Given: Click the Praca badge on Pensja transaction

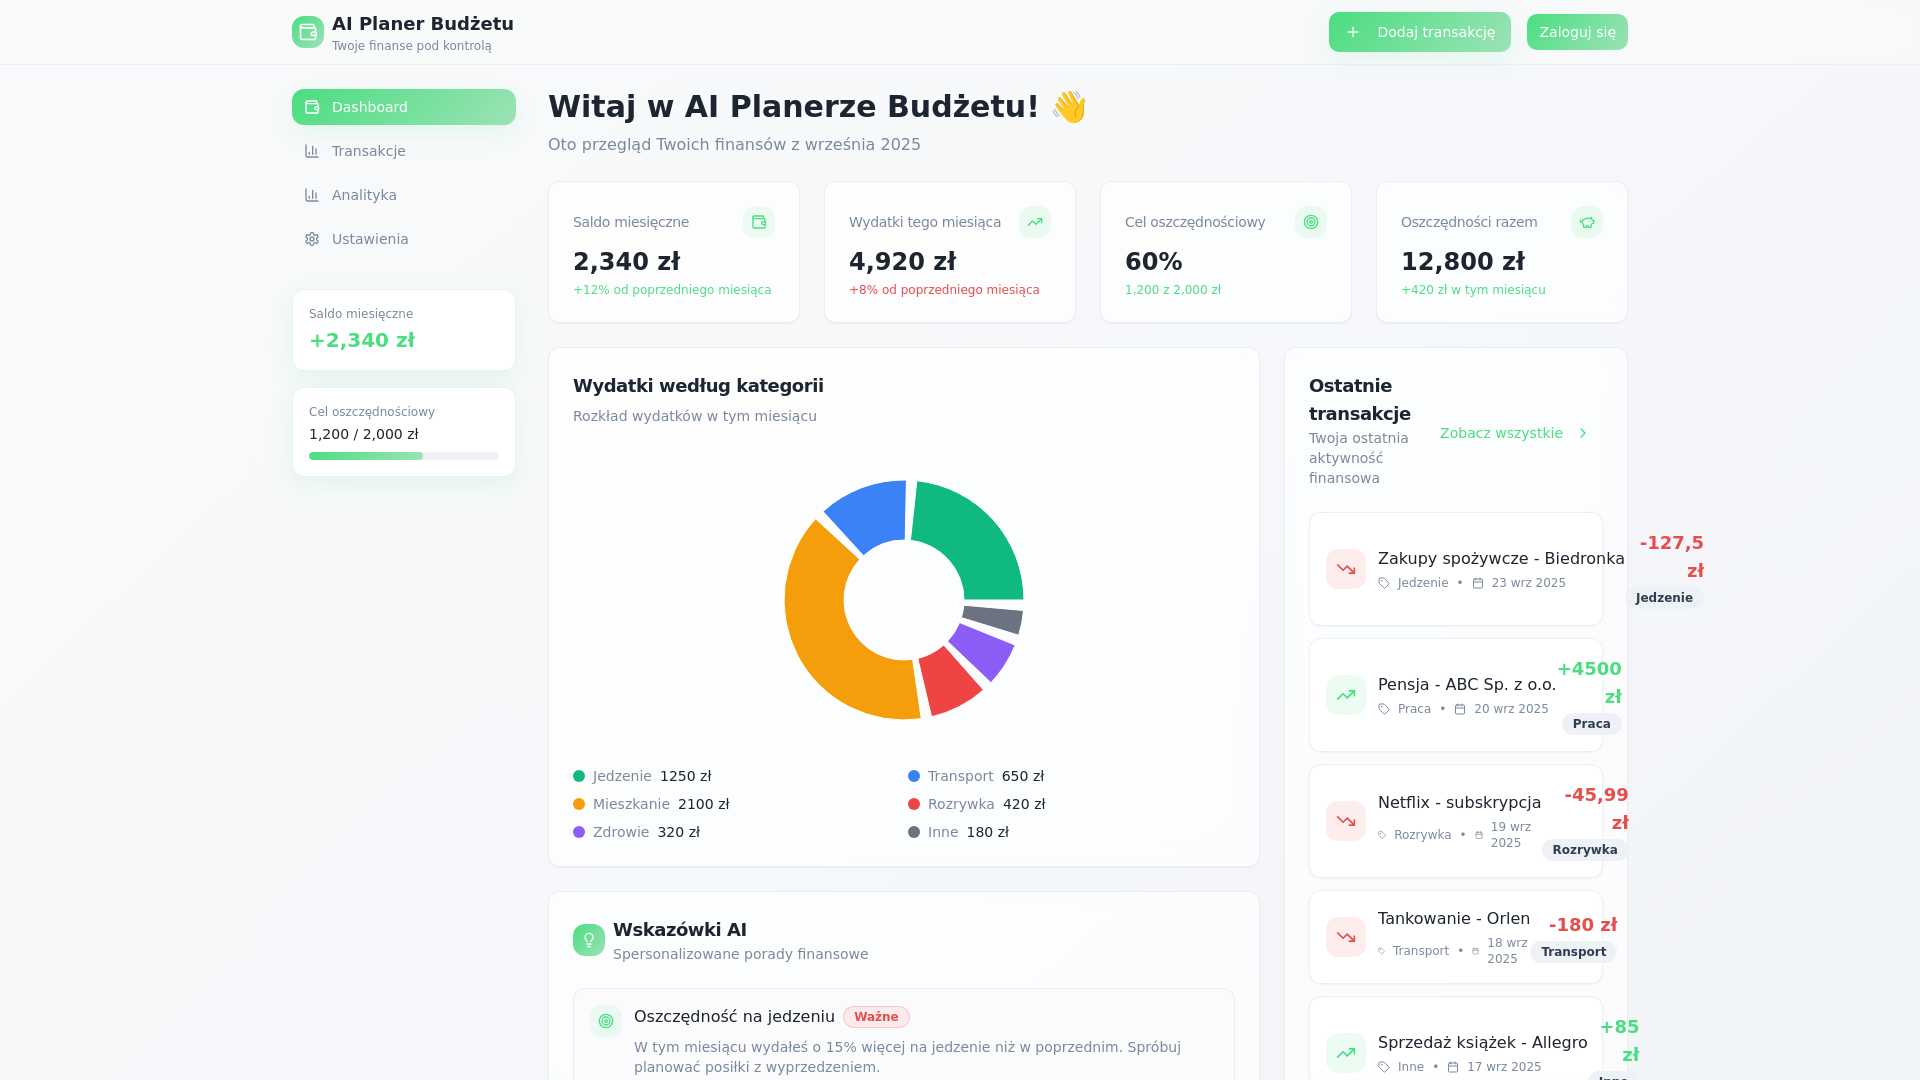Looking at the screenshot, I should pyautogui.click(x=1592, y=724).
